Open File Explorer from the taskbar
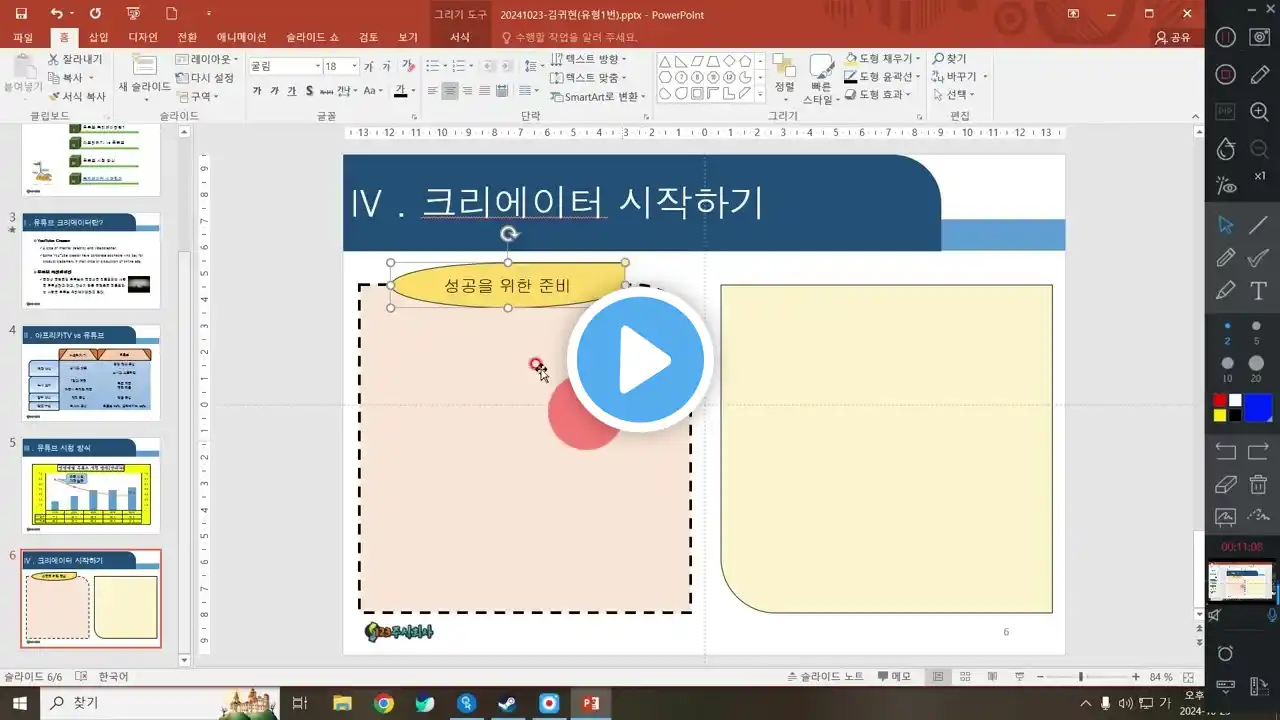Viewport: 1280px width, 720px height. tap(342, 704)
